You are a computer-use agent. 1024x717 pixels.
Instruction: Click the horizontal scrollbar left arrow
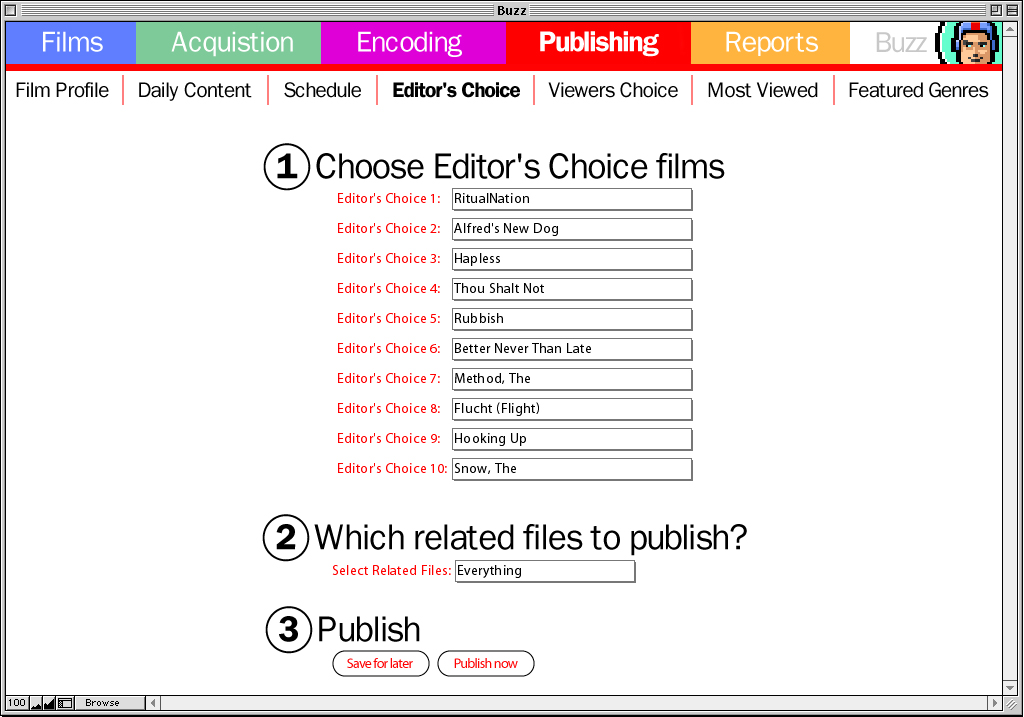coord(153,703)
